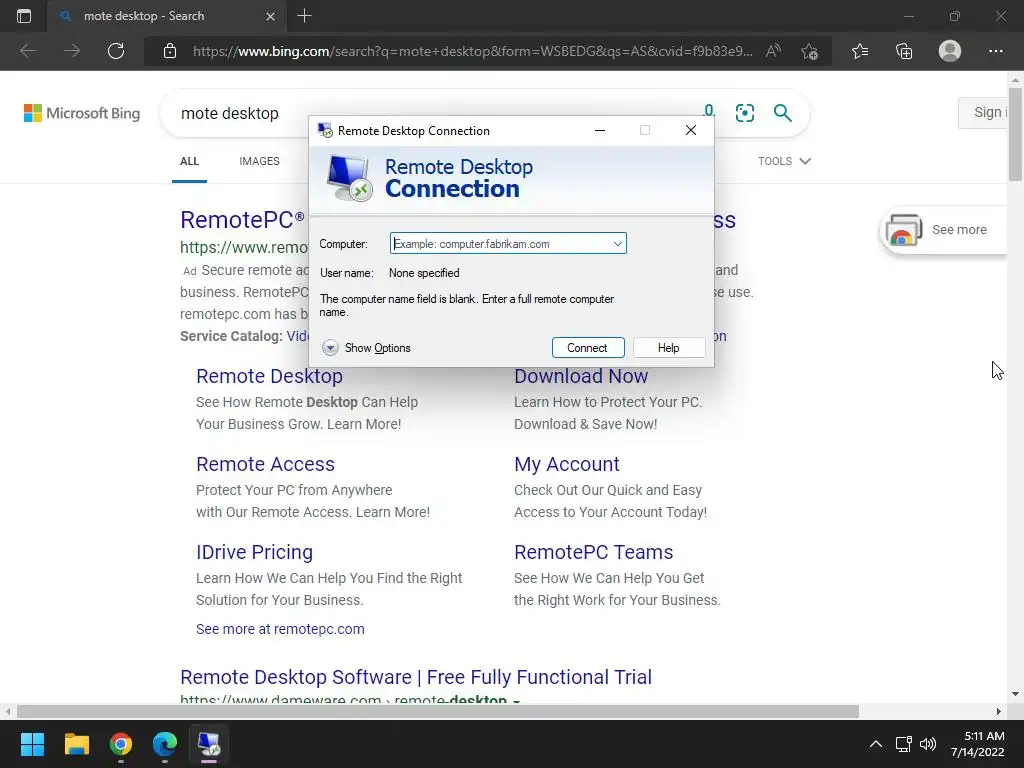Open Help in Remote Desktop Connection

pos(669,347)
